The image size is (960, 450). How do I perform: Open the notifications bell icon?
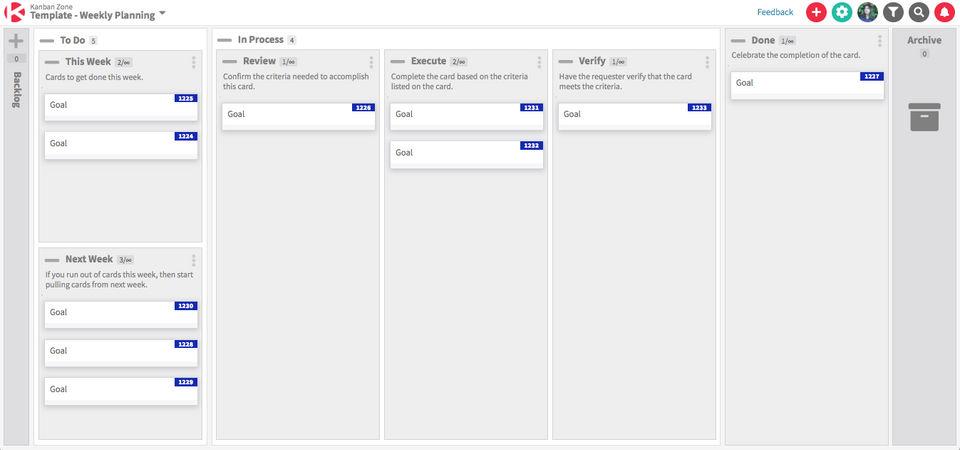[945, 13]
